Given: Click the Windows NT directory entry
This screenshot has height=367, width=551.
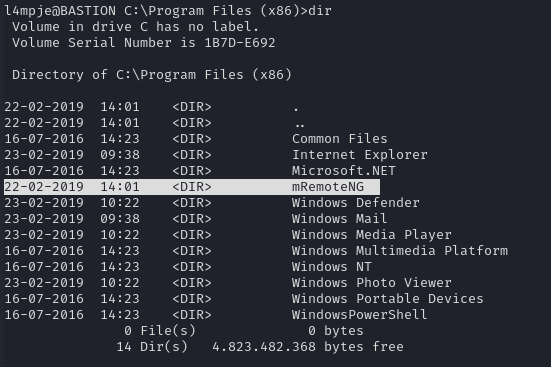Looking at the screenshot, I should tap(331, 266).
